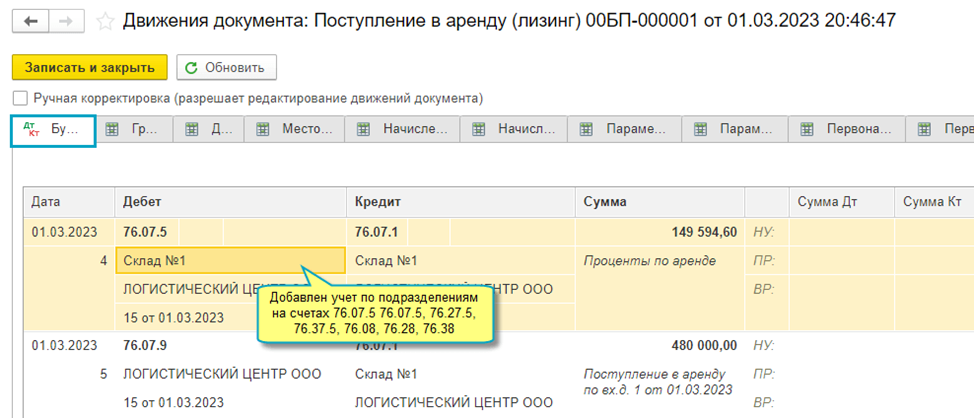The width and height of the screenshot is (974, 418).
Task: Select the Проценты по аренде description cell
Action: [650, 261]
